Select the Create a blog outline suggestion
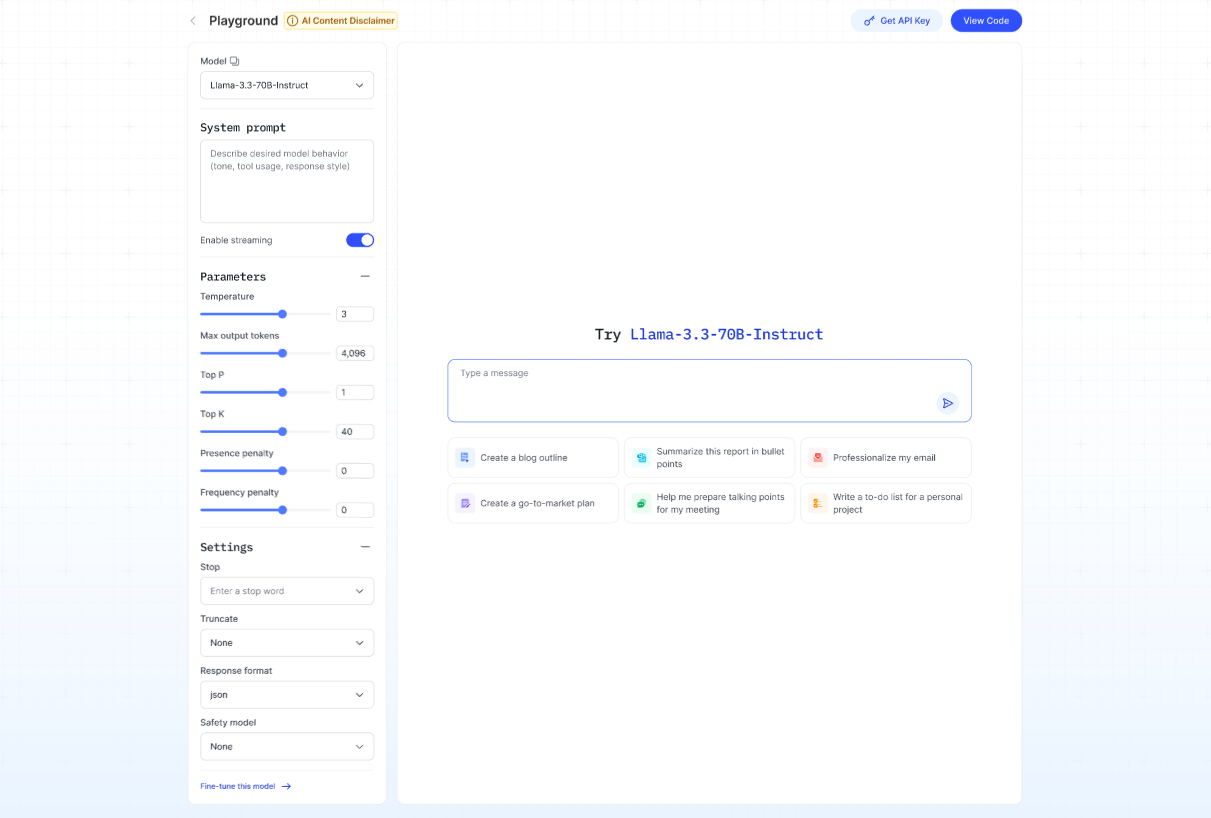Screen dimensions: 1211x818 [533, 457]
